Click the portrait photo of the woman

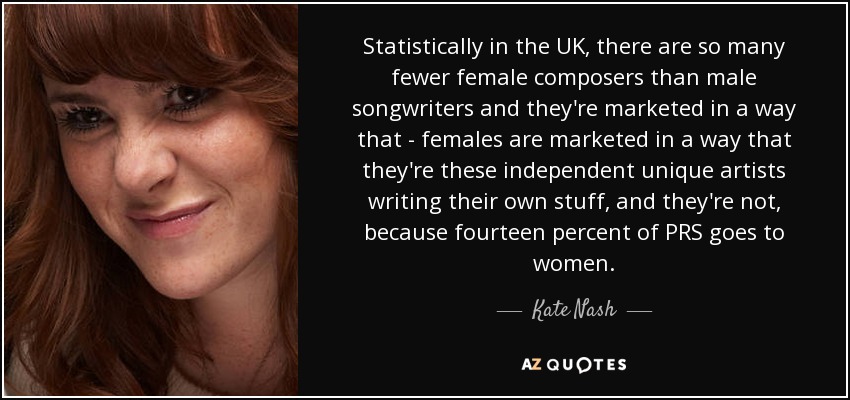(160, 200)
